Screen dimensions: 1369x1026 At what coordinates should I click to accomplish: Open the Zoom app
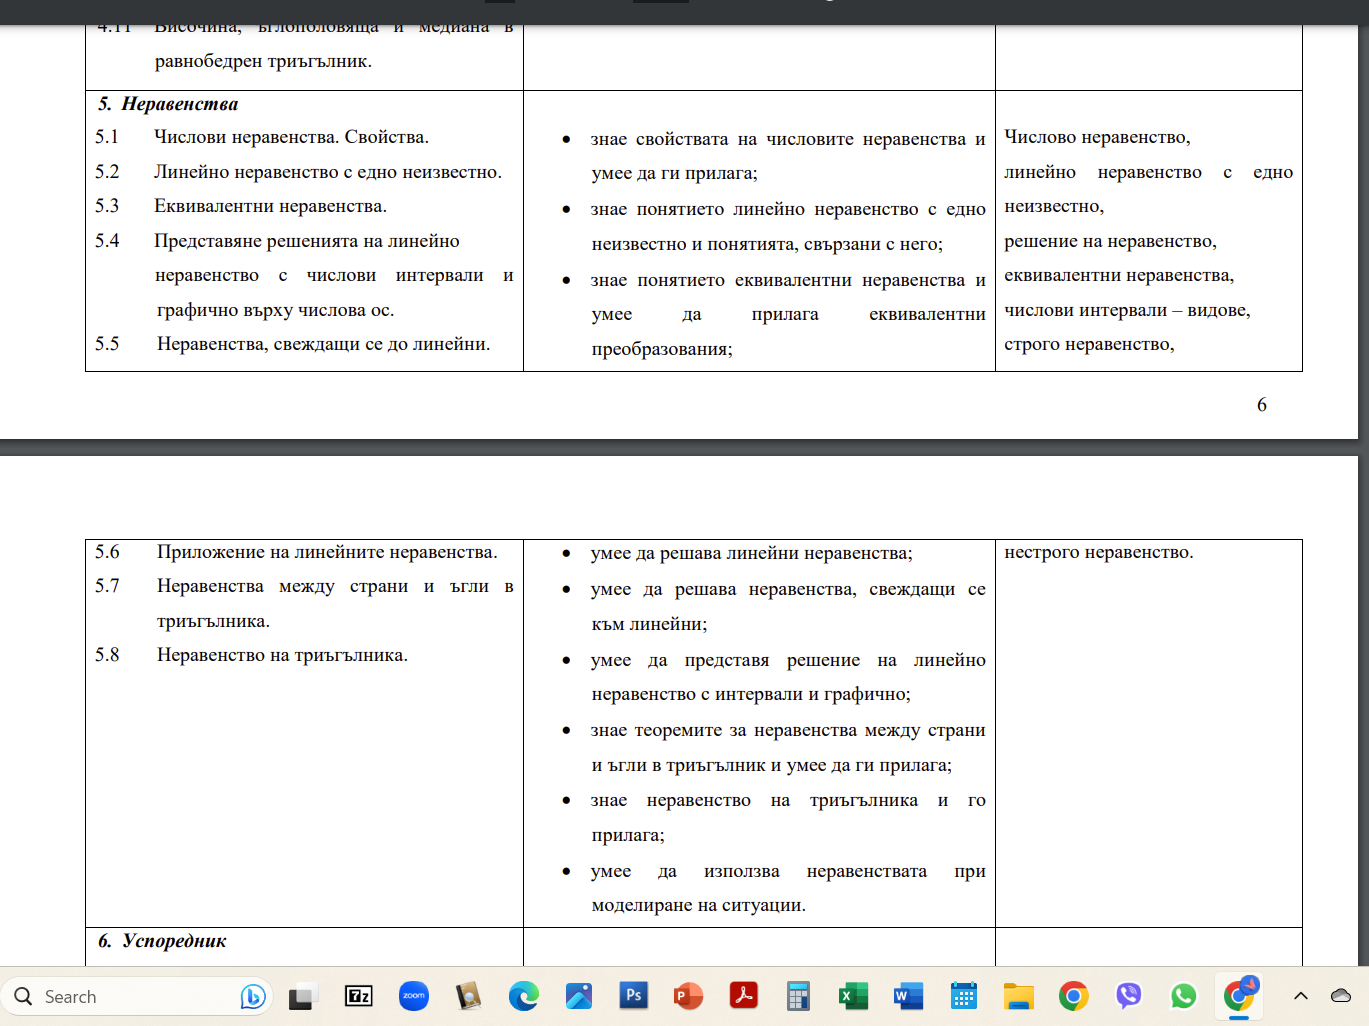413,996
